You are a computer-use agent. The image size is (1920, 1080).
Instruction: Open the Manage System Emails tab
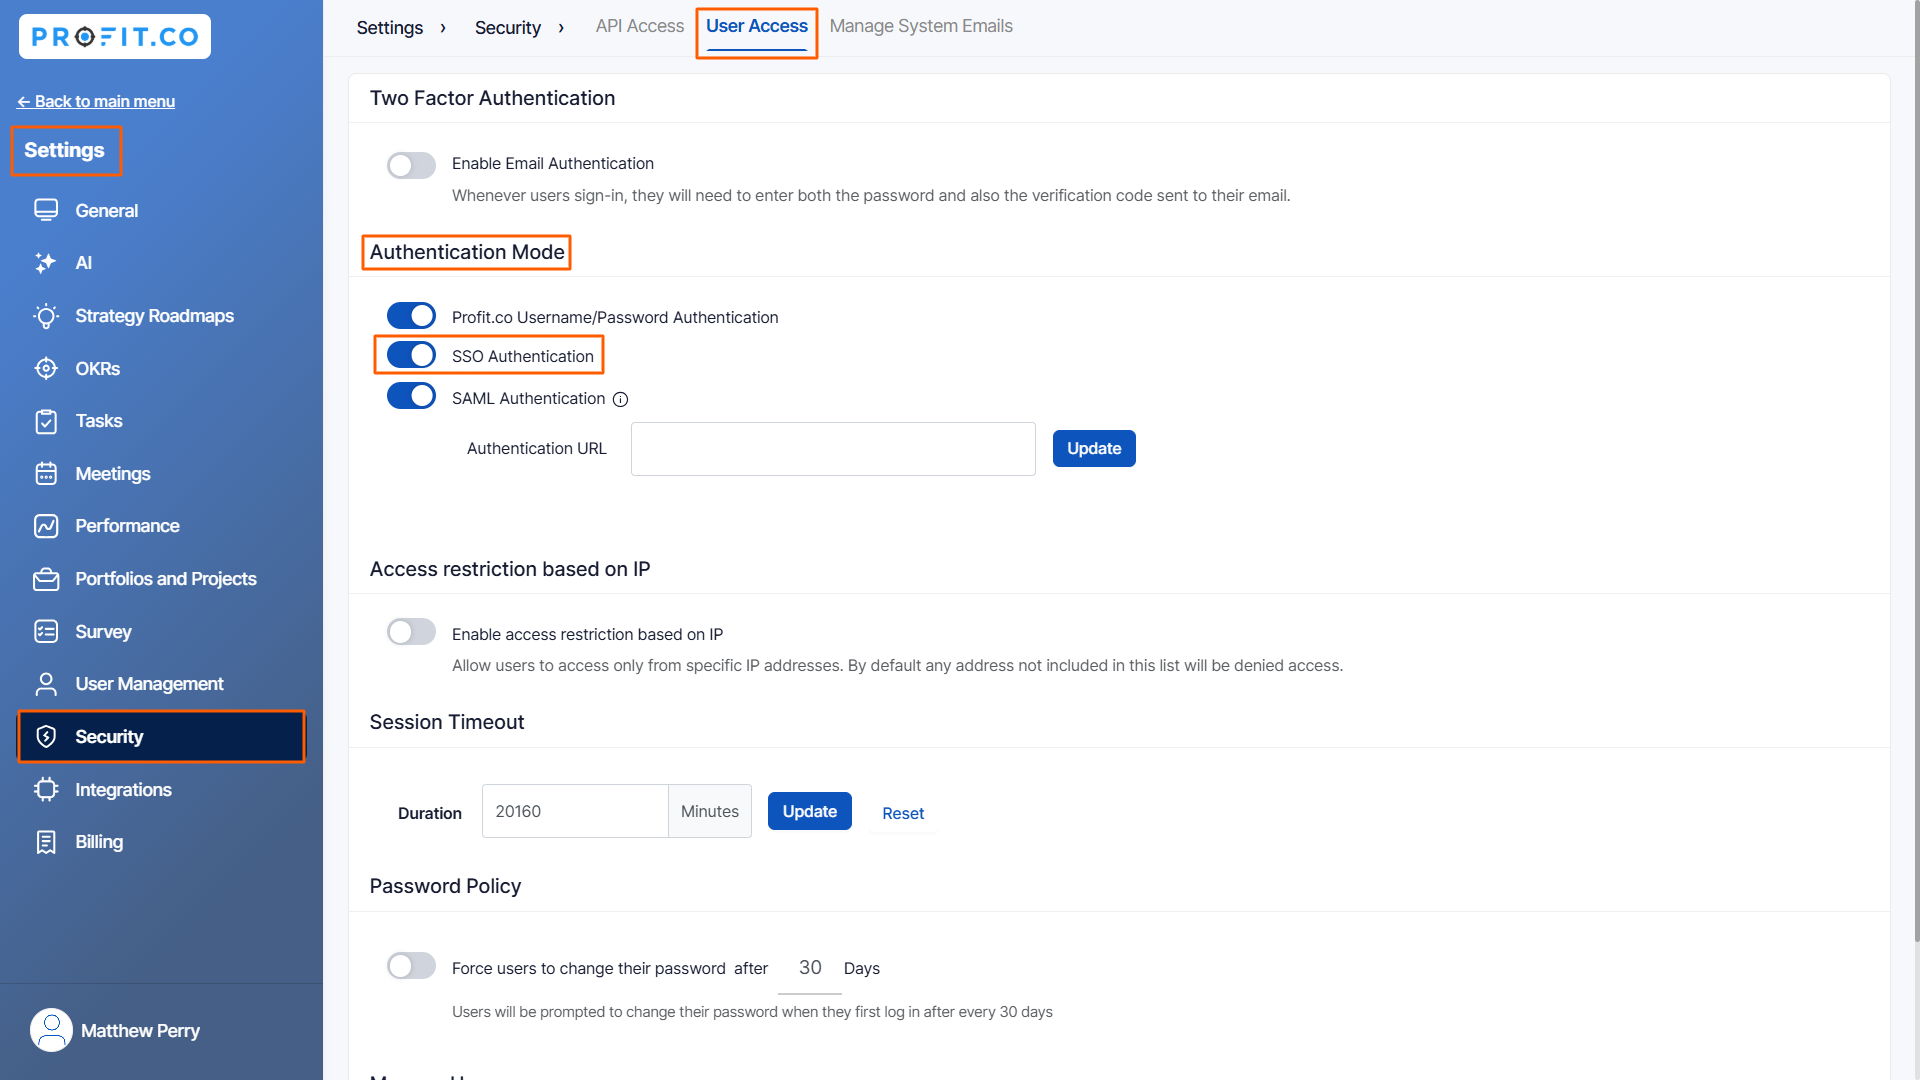pyautogui.click(x=920, y=26)
